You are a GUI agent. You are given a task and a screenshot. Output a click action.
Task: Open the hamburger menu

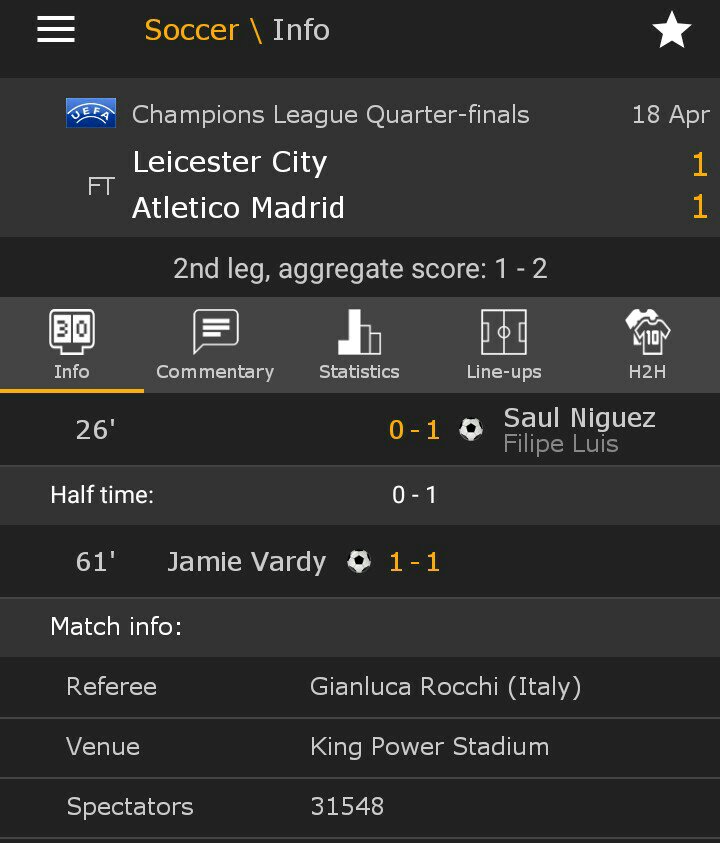click(56, 30)
